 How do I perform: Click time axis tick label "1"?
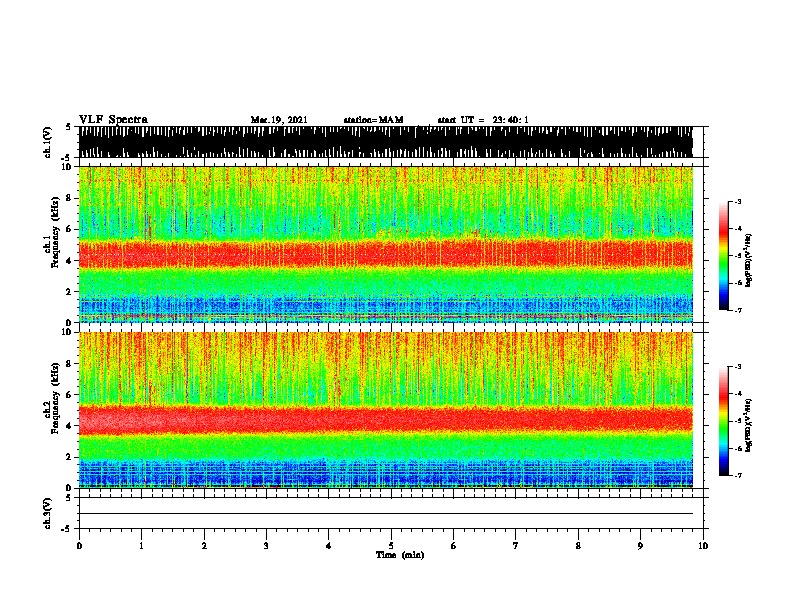(x=141, y=546)
